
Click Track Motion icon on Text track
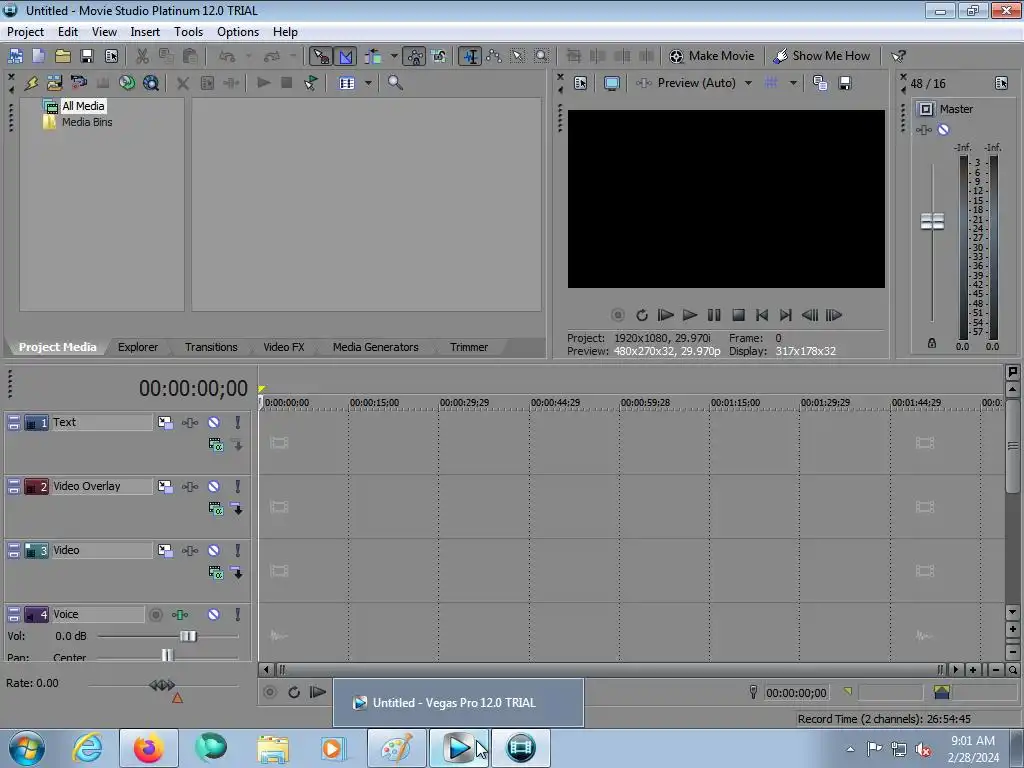coord(165,423)
